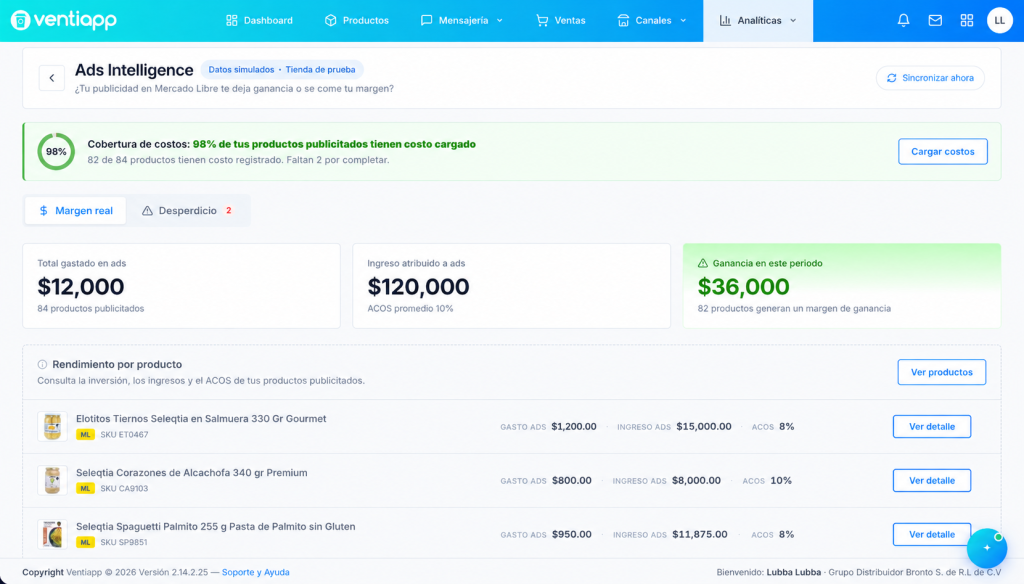1024x584 pixels.
Task: Select the Margen real tab
Action: pos(76,210)
